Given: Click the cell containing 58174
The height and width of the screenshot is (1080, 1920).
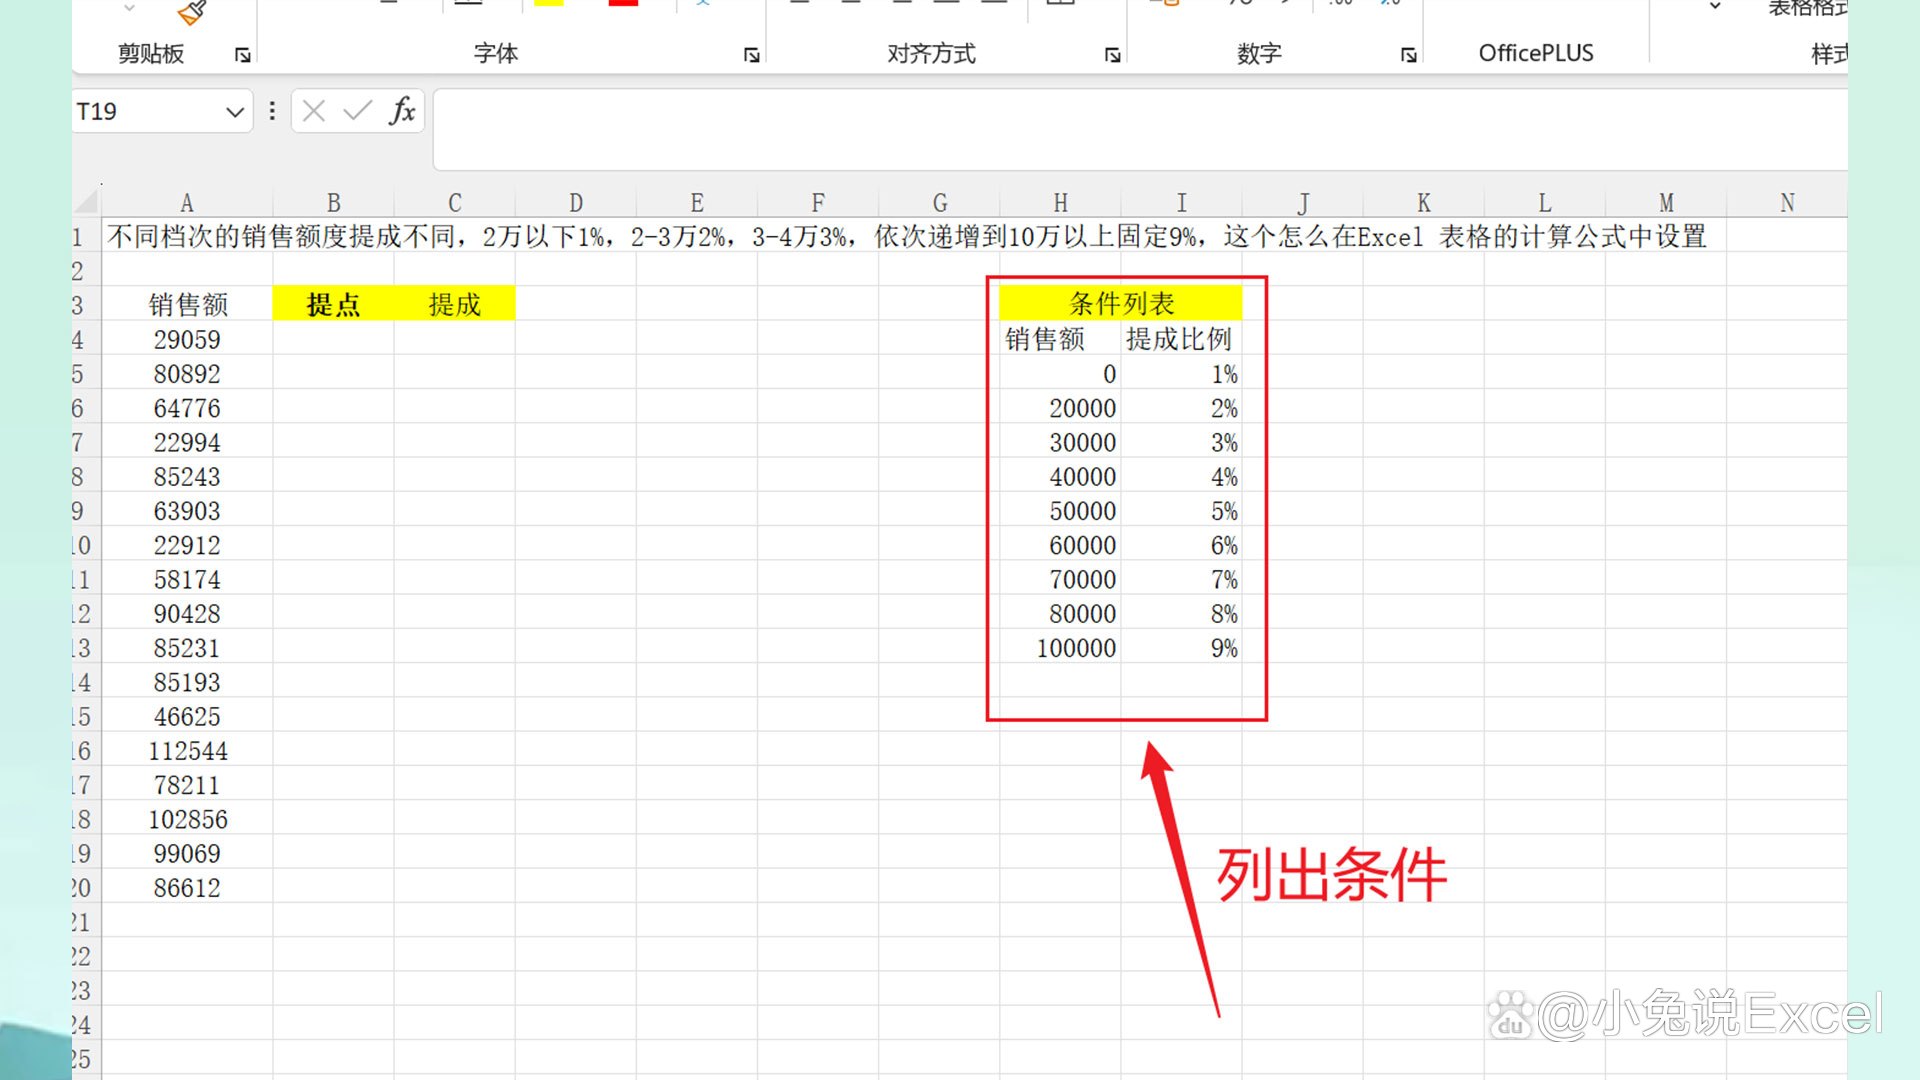Looking at the screenshot, I should [187, 580].
